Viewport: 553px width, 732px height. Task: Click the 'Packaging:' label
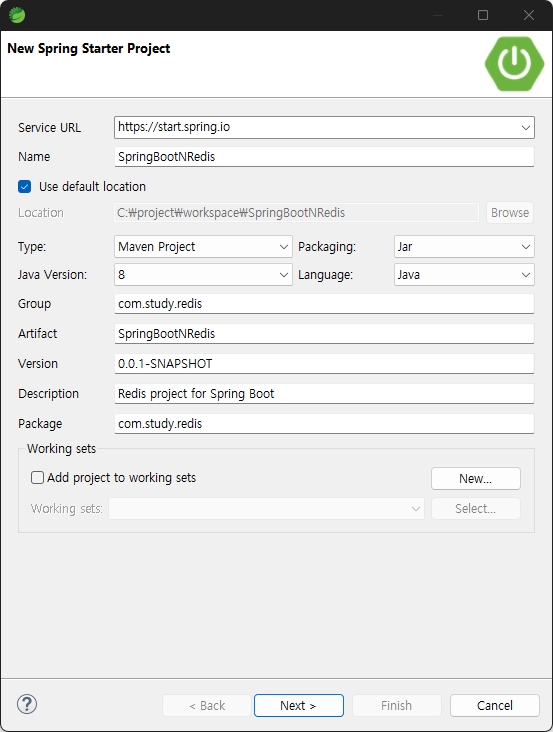(327, 246)
